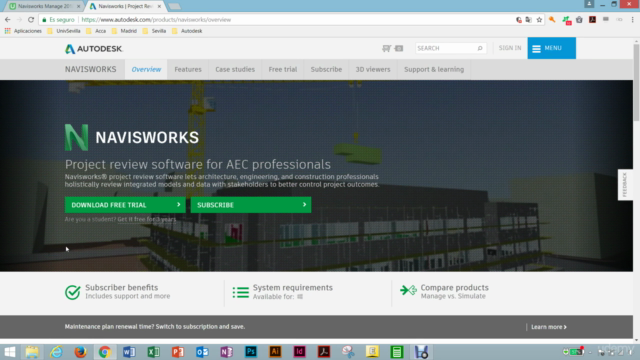Viewport: 640px width, 360px height.
Task: Click the green extension with red badge
Action: [x=566, y=20]
